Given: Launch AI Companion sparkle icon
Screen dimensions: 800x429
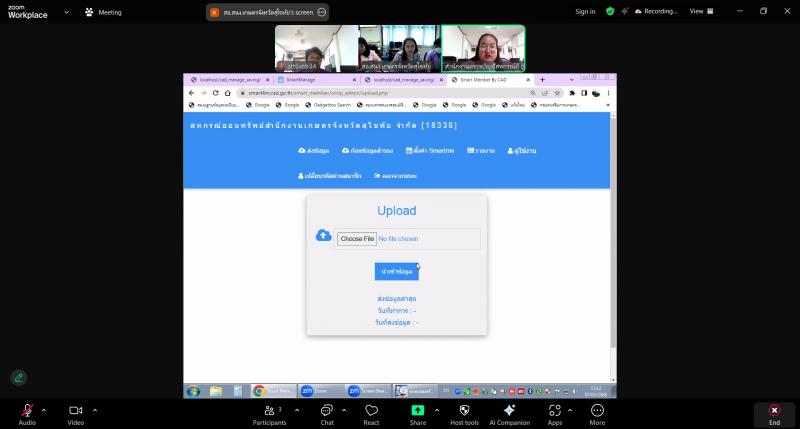Looking at the screenshot, I should click(509, 411).
